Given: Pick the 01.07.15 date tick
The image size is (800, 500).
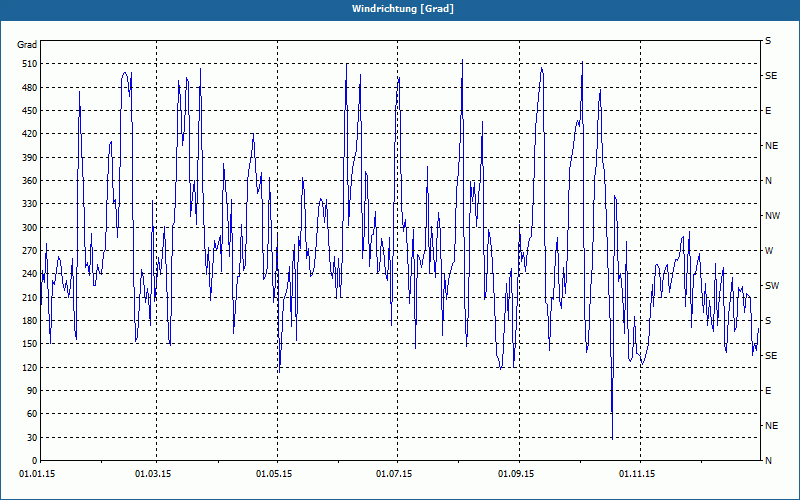Looking at the screenshot, I should pos(394,474).
